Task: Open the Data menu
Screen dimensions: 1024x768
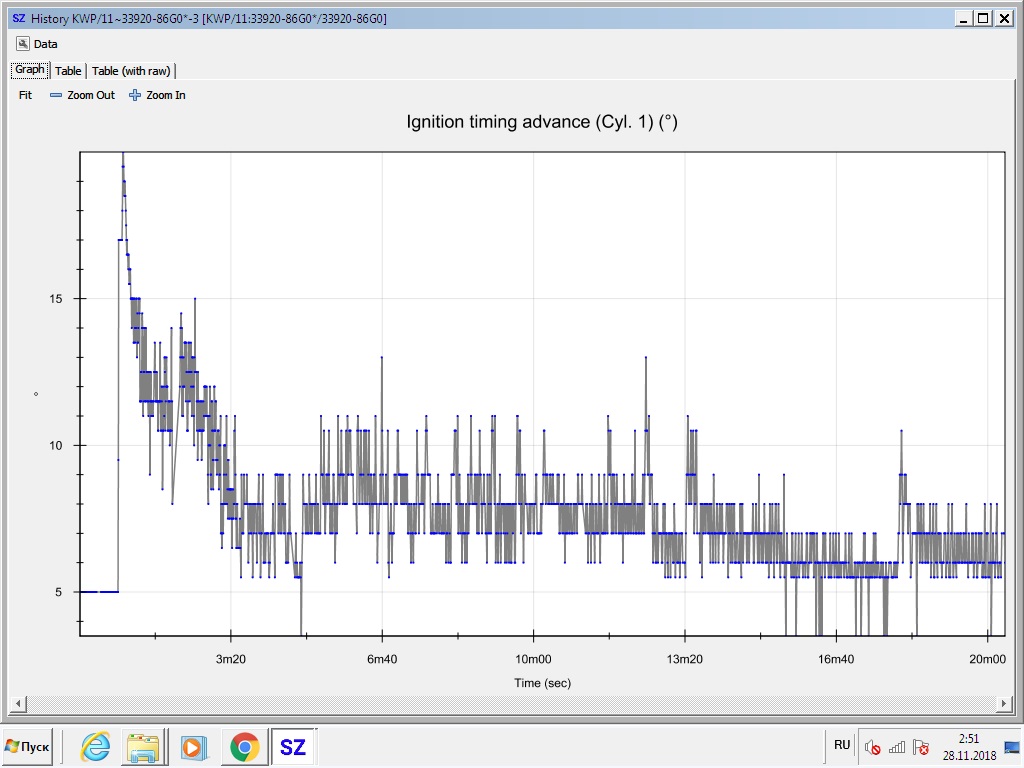Action: (37, 44)
